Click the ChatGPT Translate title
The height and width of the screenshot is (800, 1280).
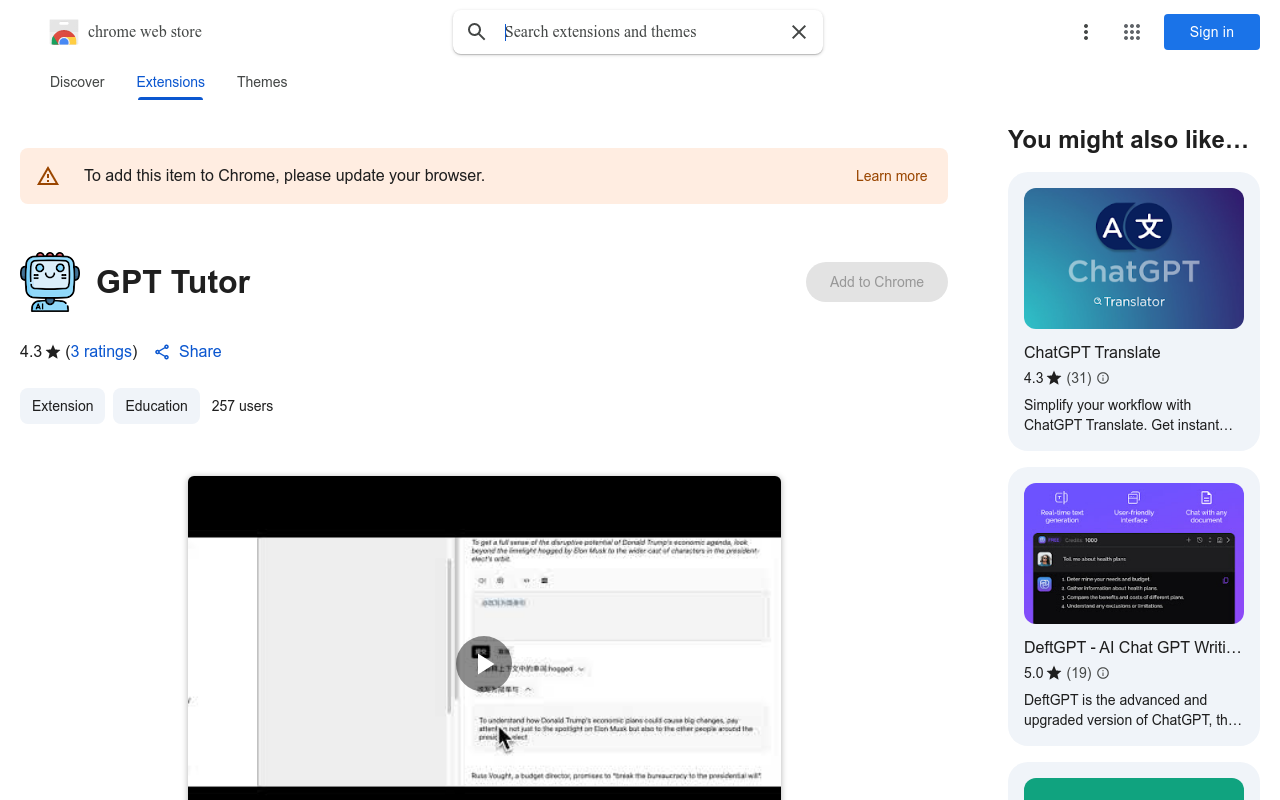click(1092, 352)
